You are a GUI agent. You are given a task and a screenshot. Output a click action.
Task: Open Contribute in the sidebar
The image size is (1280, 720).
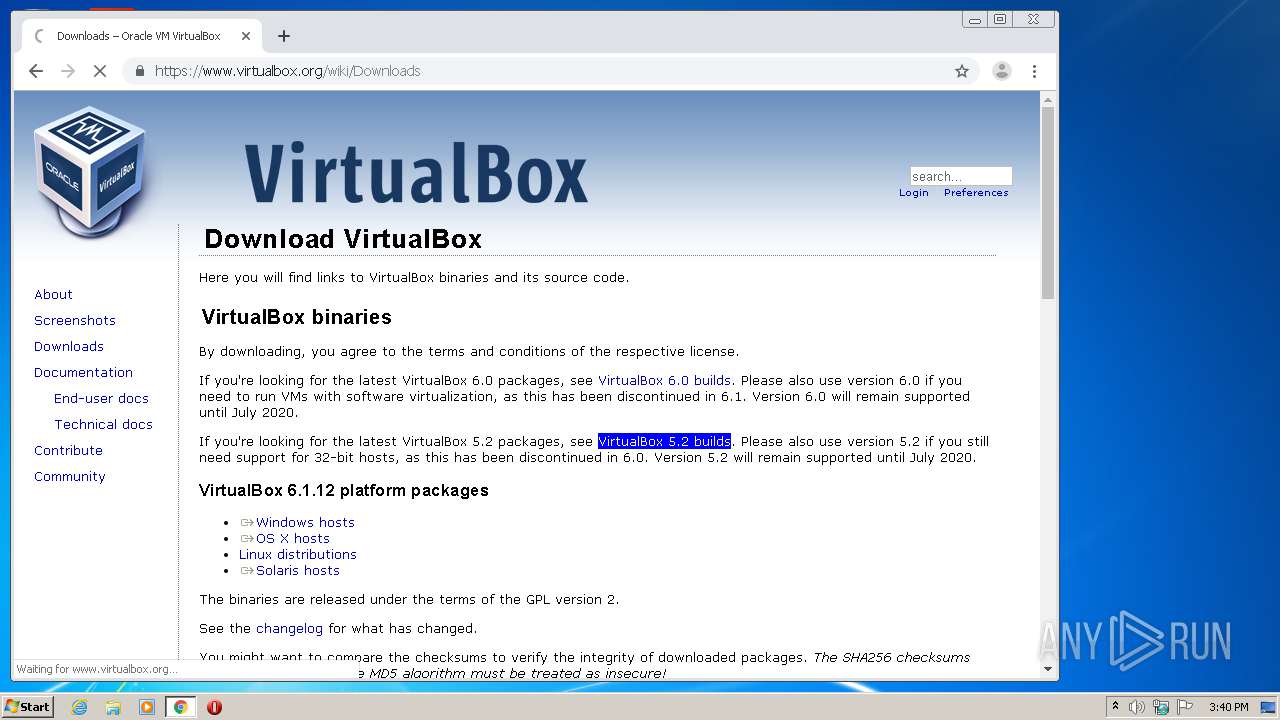[x=68, y=450]
